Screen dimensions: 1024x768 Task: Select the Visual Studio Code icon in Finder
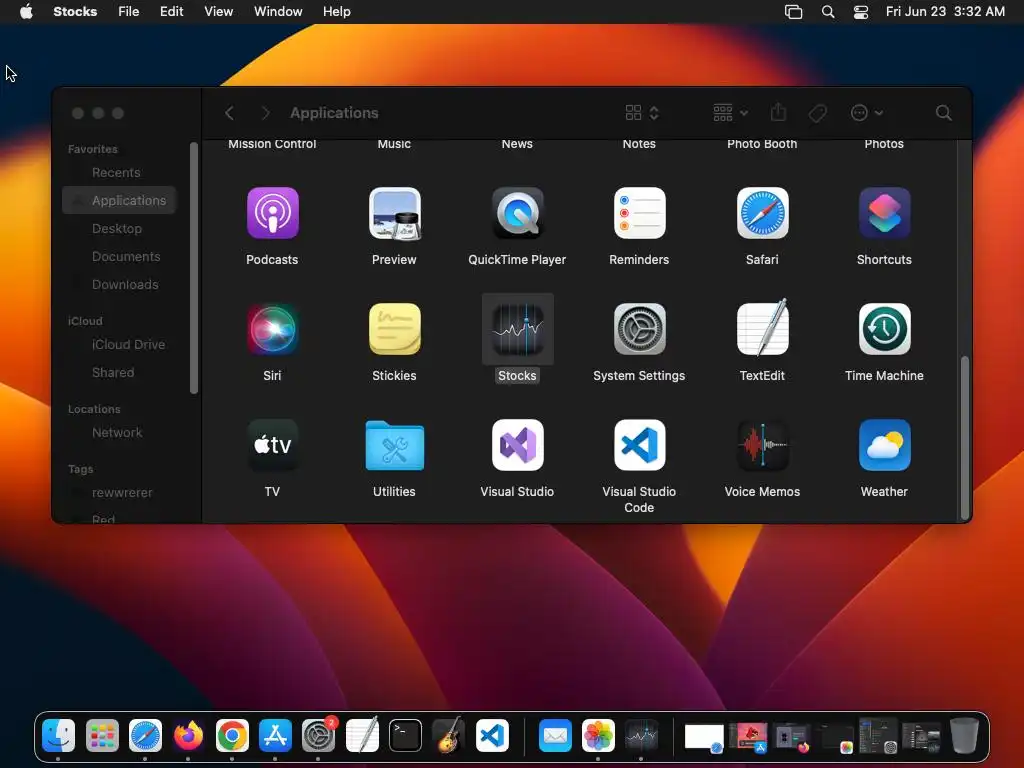coord(639,445)
